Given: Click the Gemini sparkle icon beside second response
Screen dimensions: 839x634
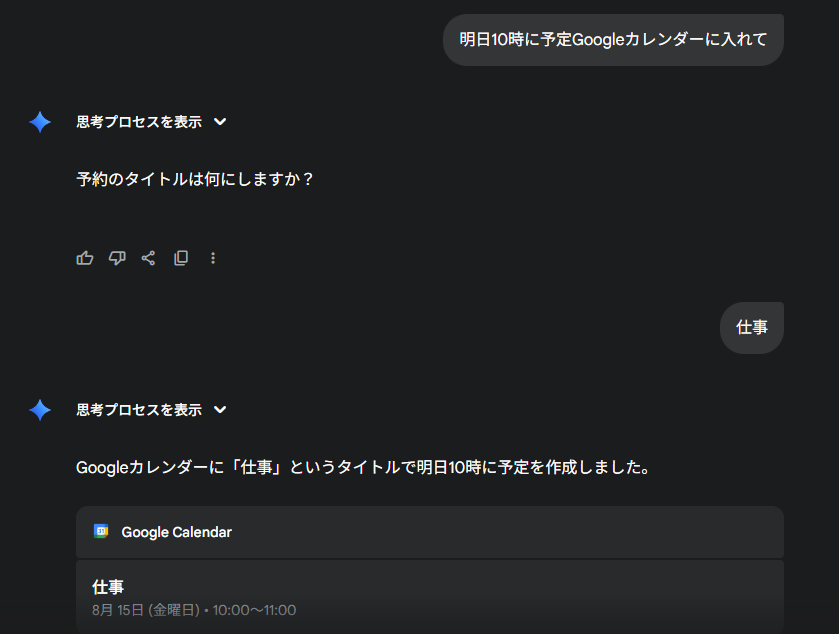Looking at the screenshot, I should pyautogui.click(x=40, y=410).
